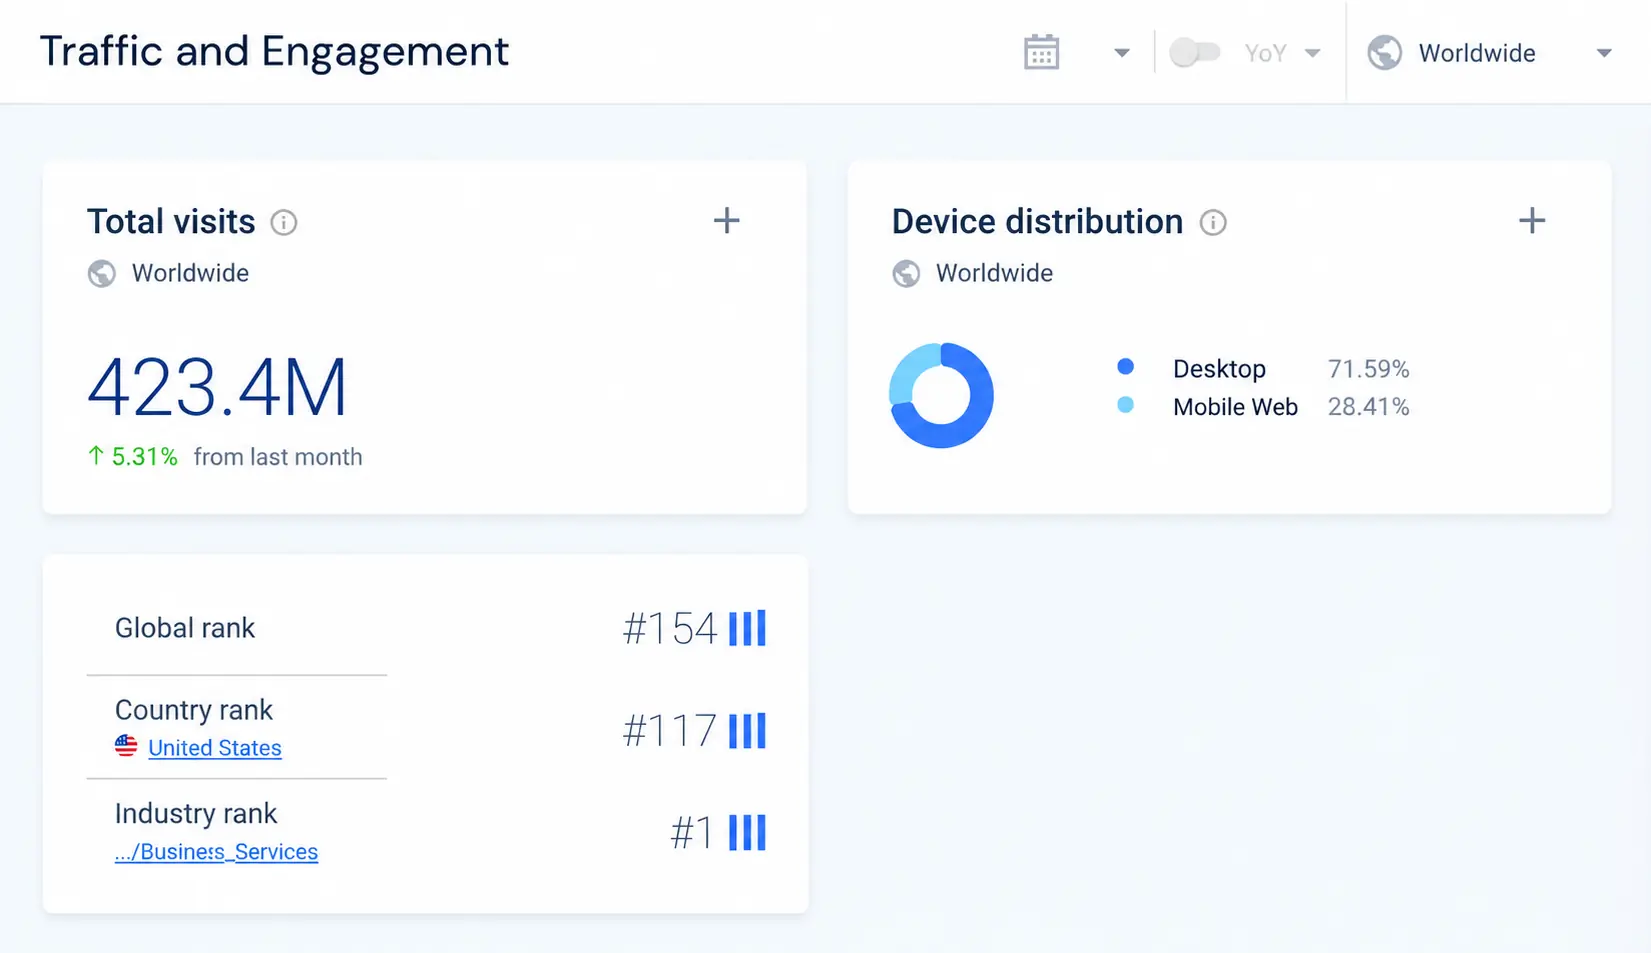
Task: Click the #117 country rank value
Action: (x=670, y=731)
